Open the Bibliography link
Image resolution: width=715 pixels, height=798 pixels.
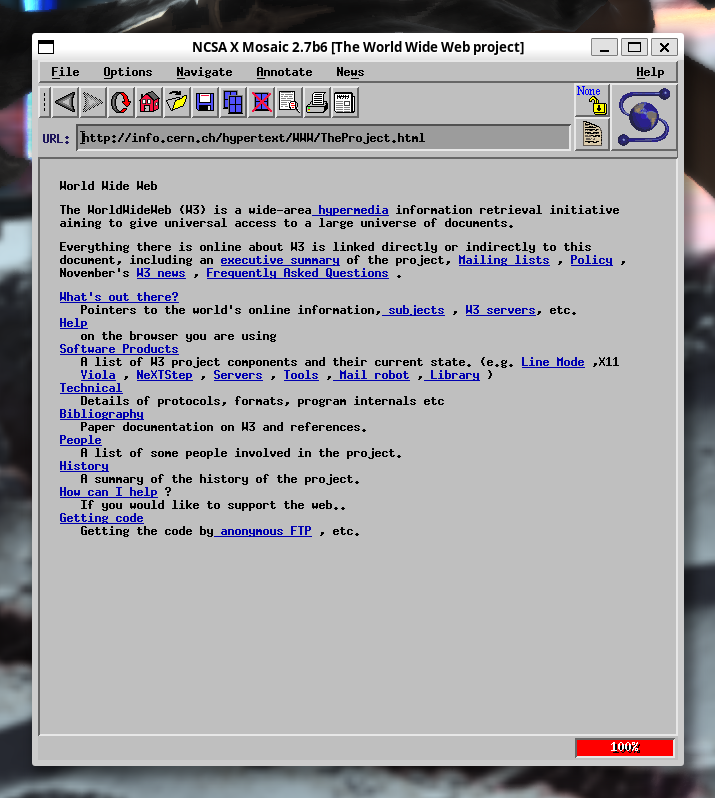101,414
